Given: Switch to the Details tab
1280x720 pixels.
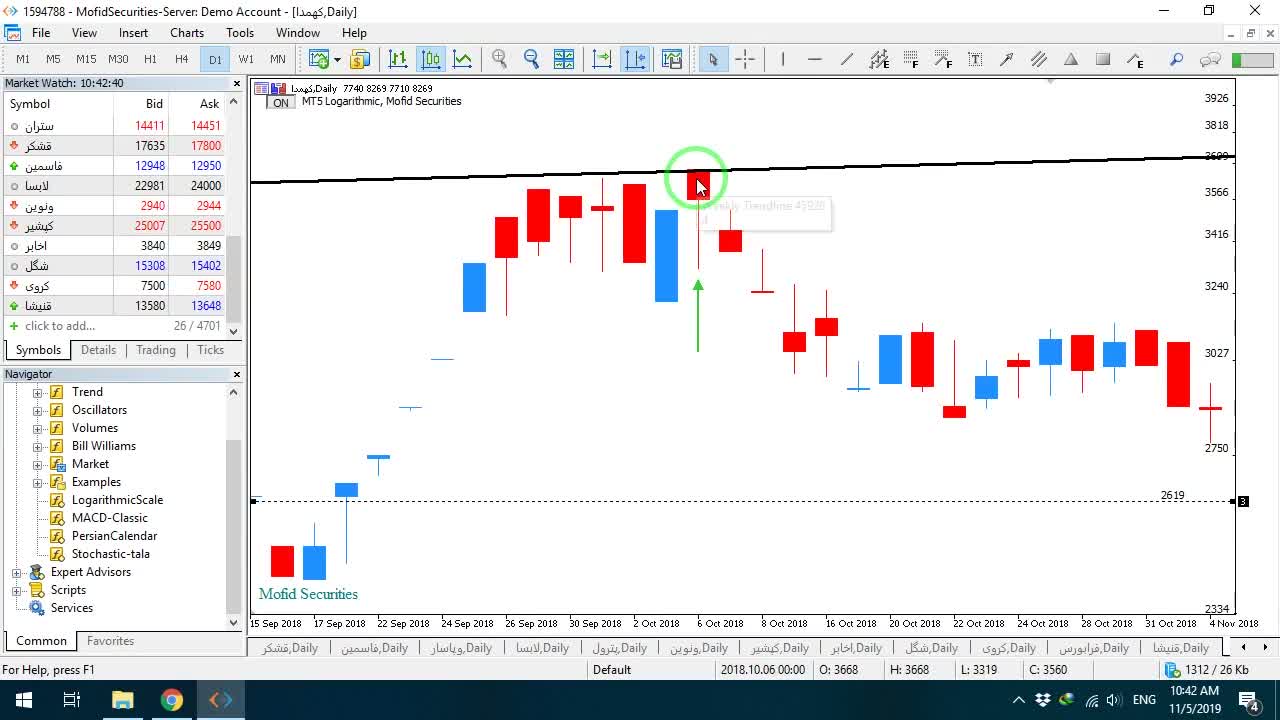Looking at the screenshot, I should 98,350.
